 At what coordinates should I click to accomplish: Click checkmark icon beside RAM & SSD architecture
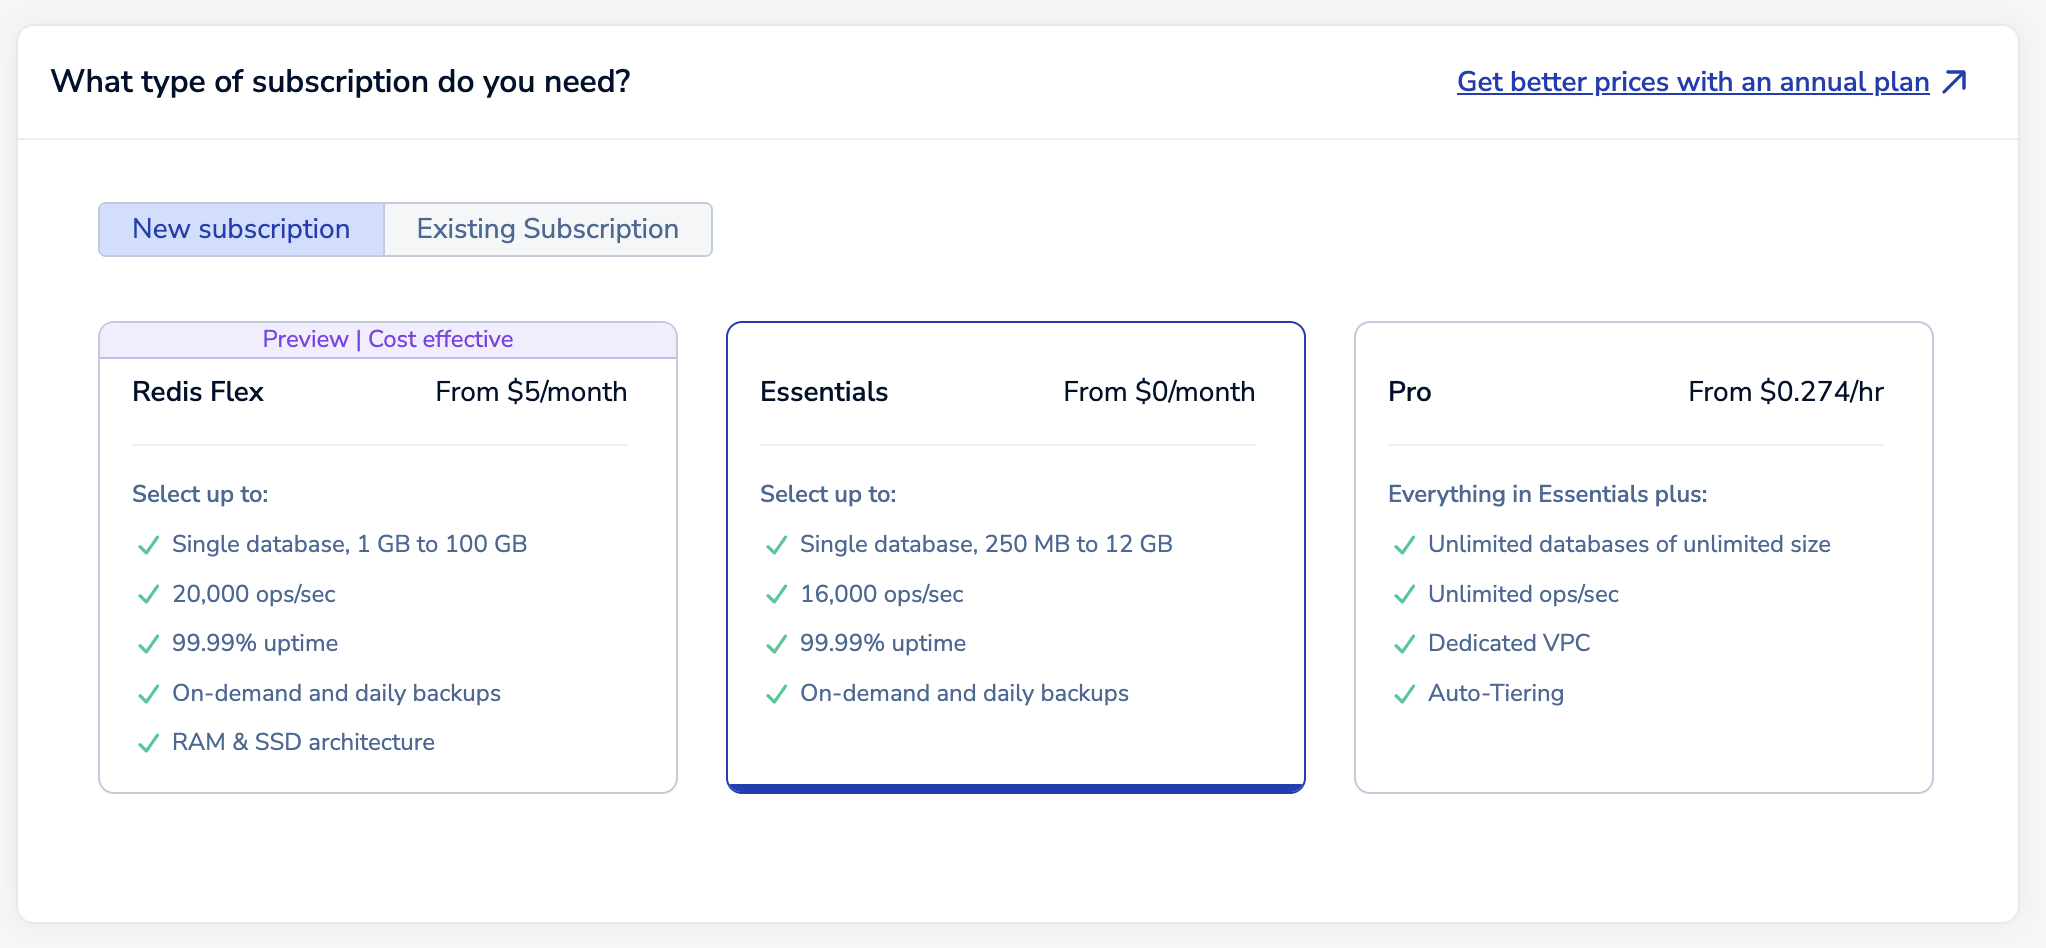(148, 743)
